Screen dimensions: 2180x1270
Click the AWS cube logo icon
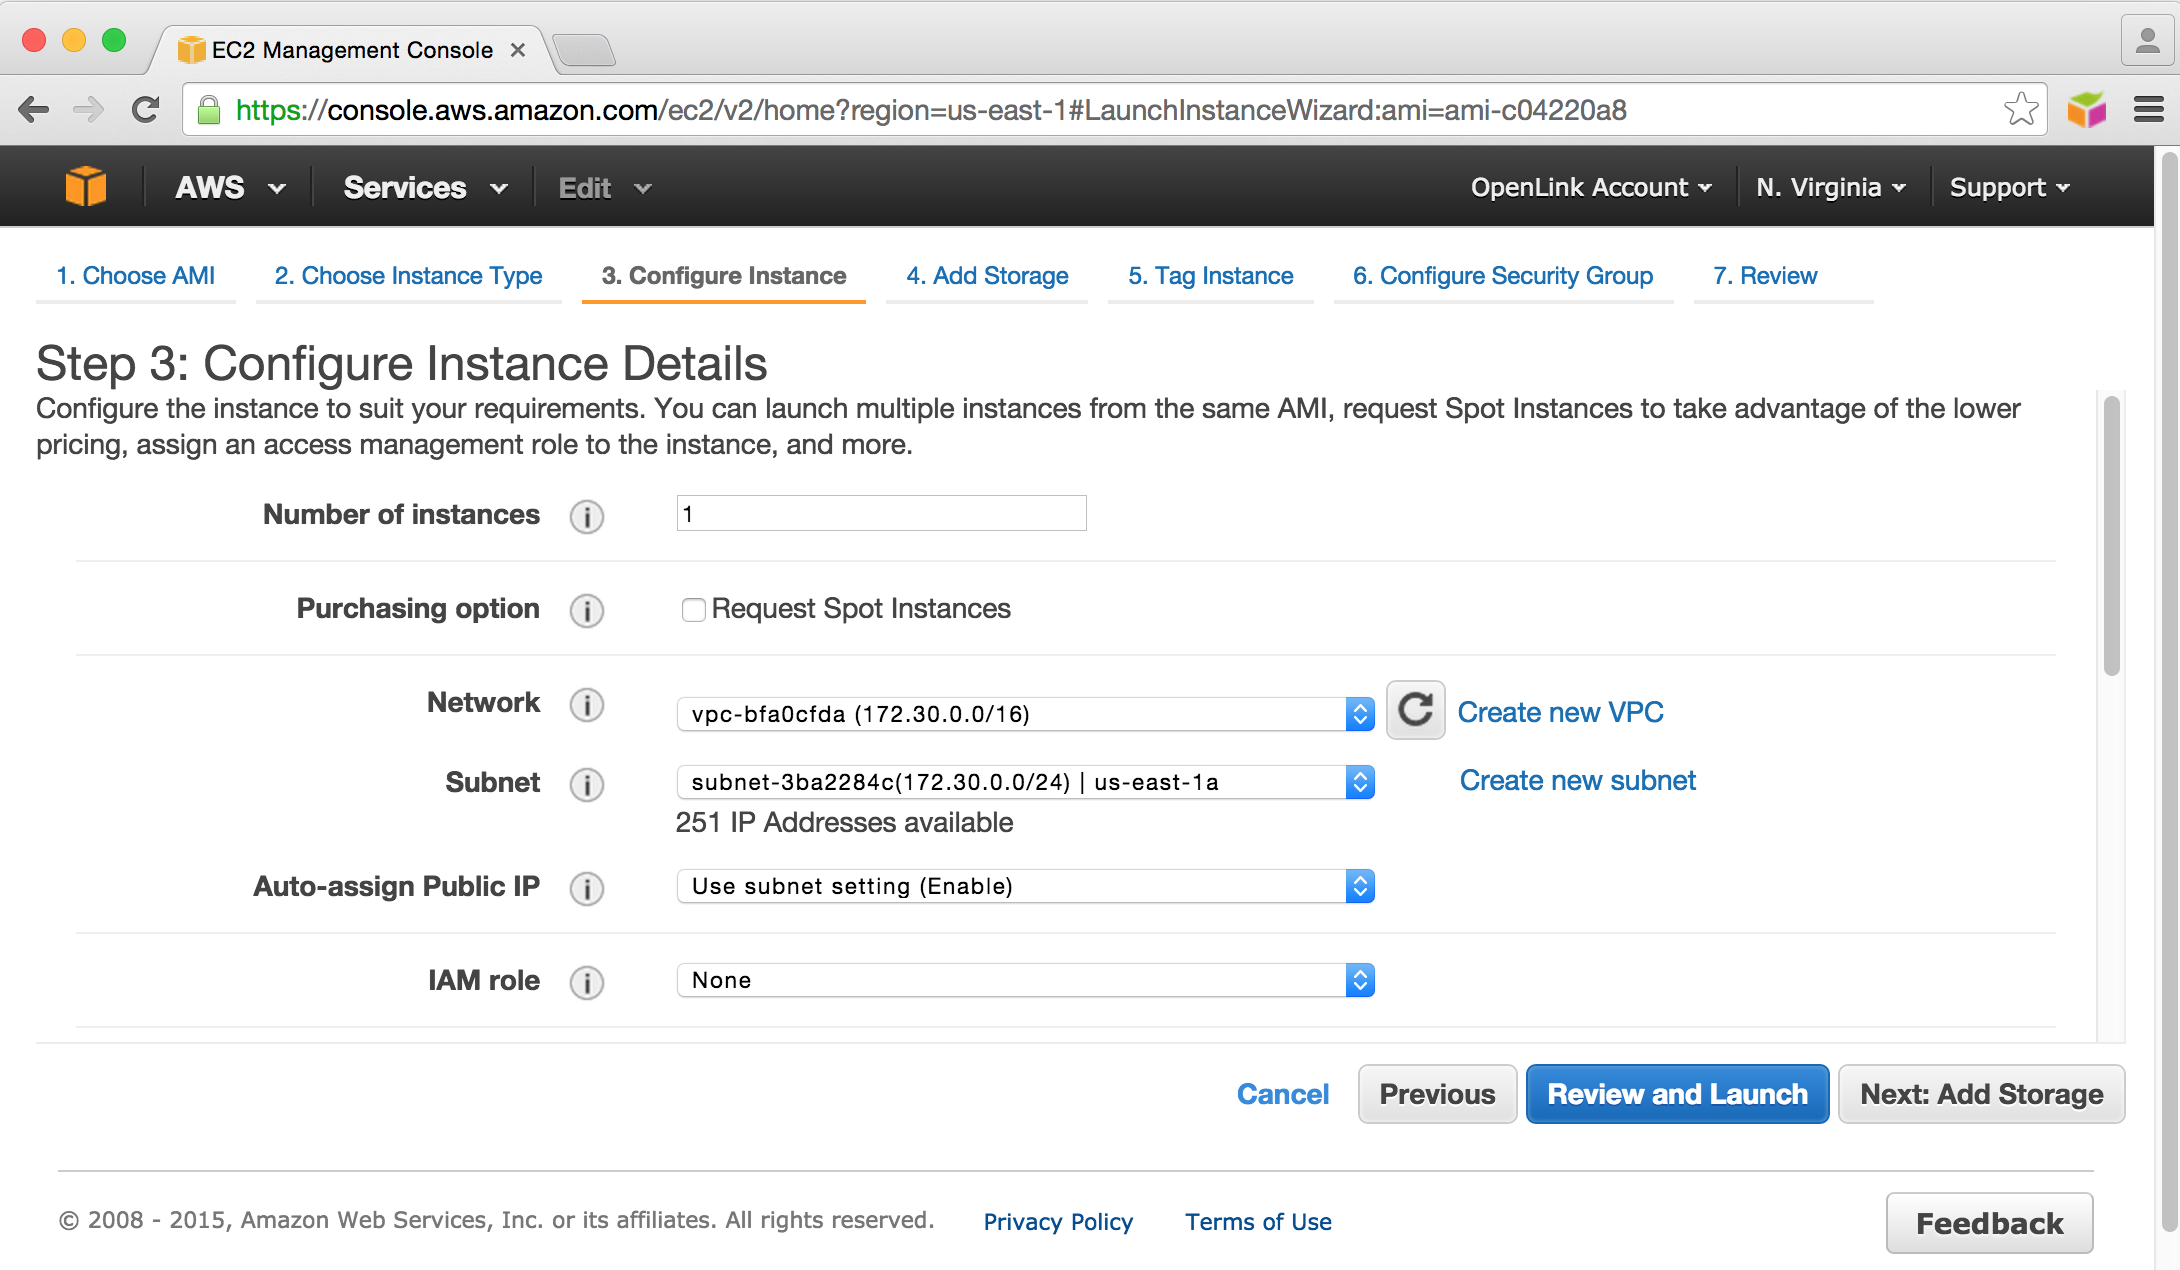[86, 187]
